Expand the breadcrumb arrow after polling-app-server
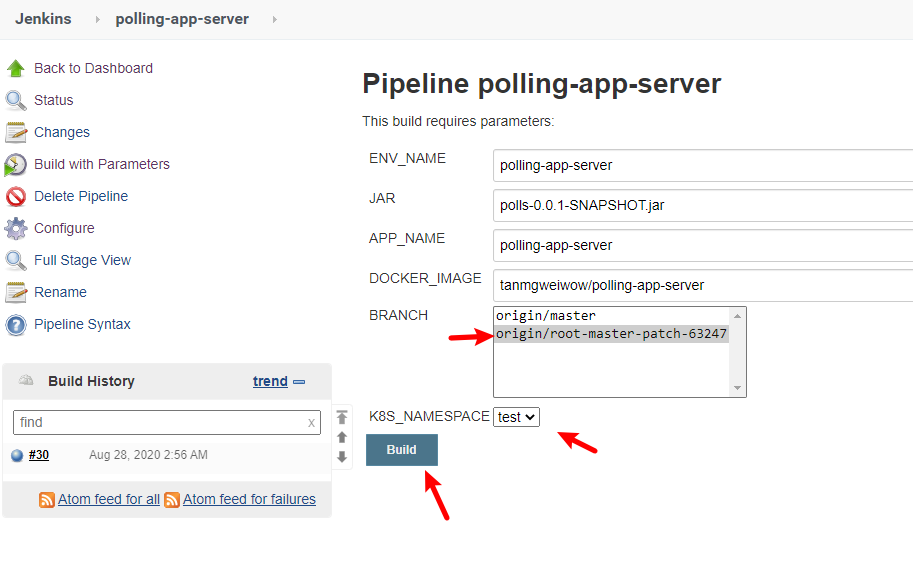The width and height of the screenshot is (913, 576). point(274,19)
